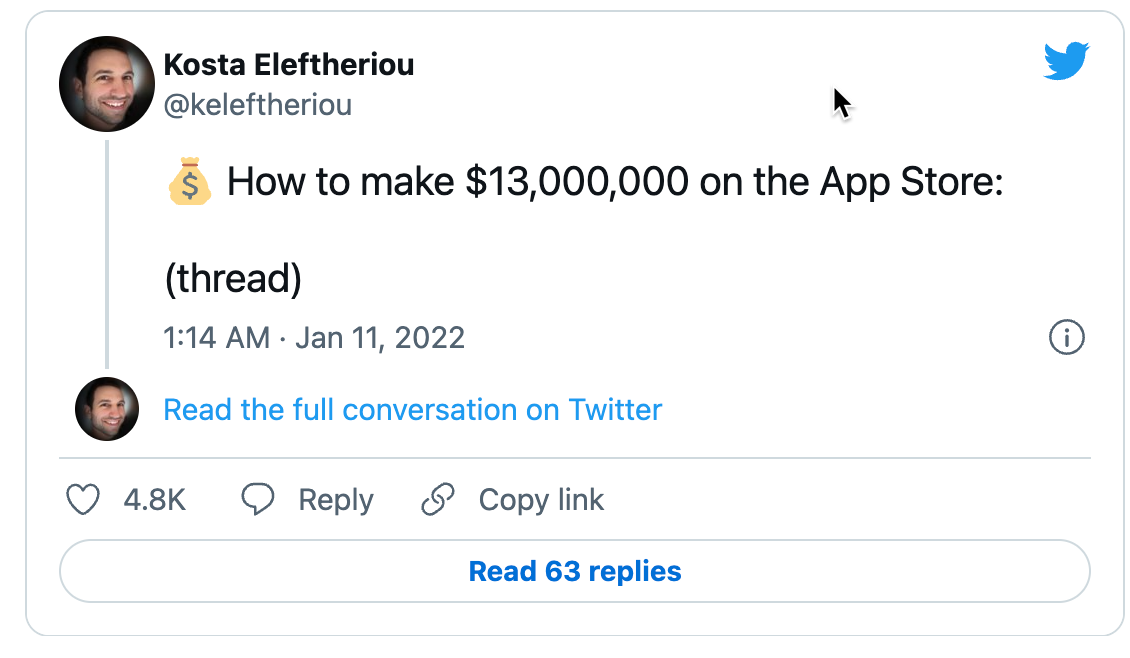1130x658 pixels.
Task: Click the Reply text label
Action: [336, 499]
